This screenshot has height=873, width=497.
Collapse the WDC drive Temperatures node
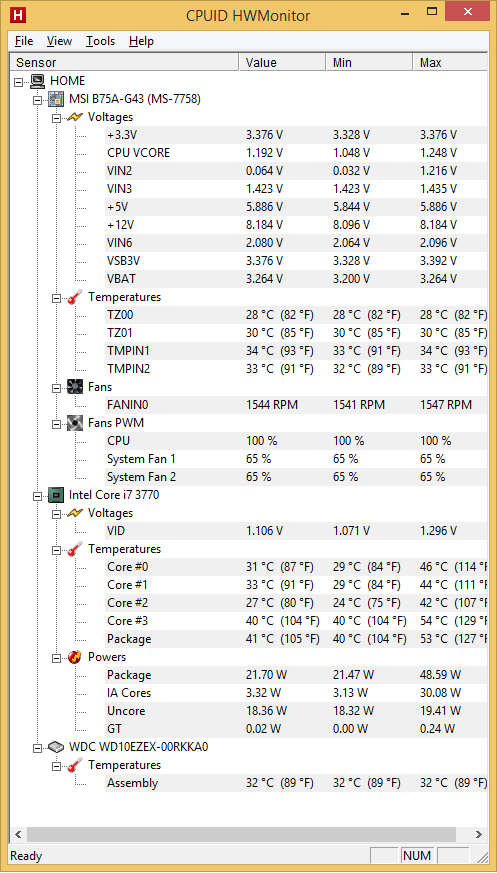(56, 766)
